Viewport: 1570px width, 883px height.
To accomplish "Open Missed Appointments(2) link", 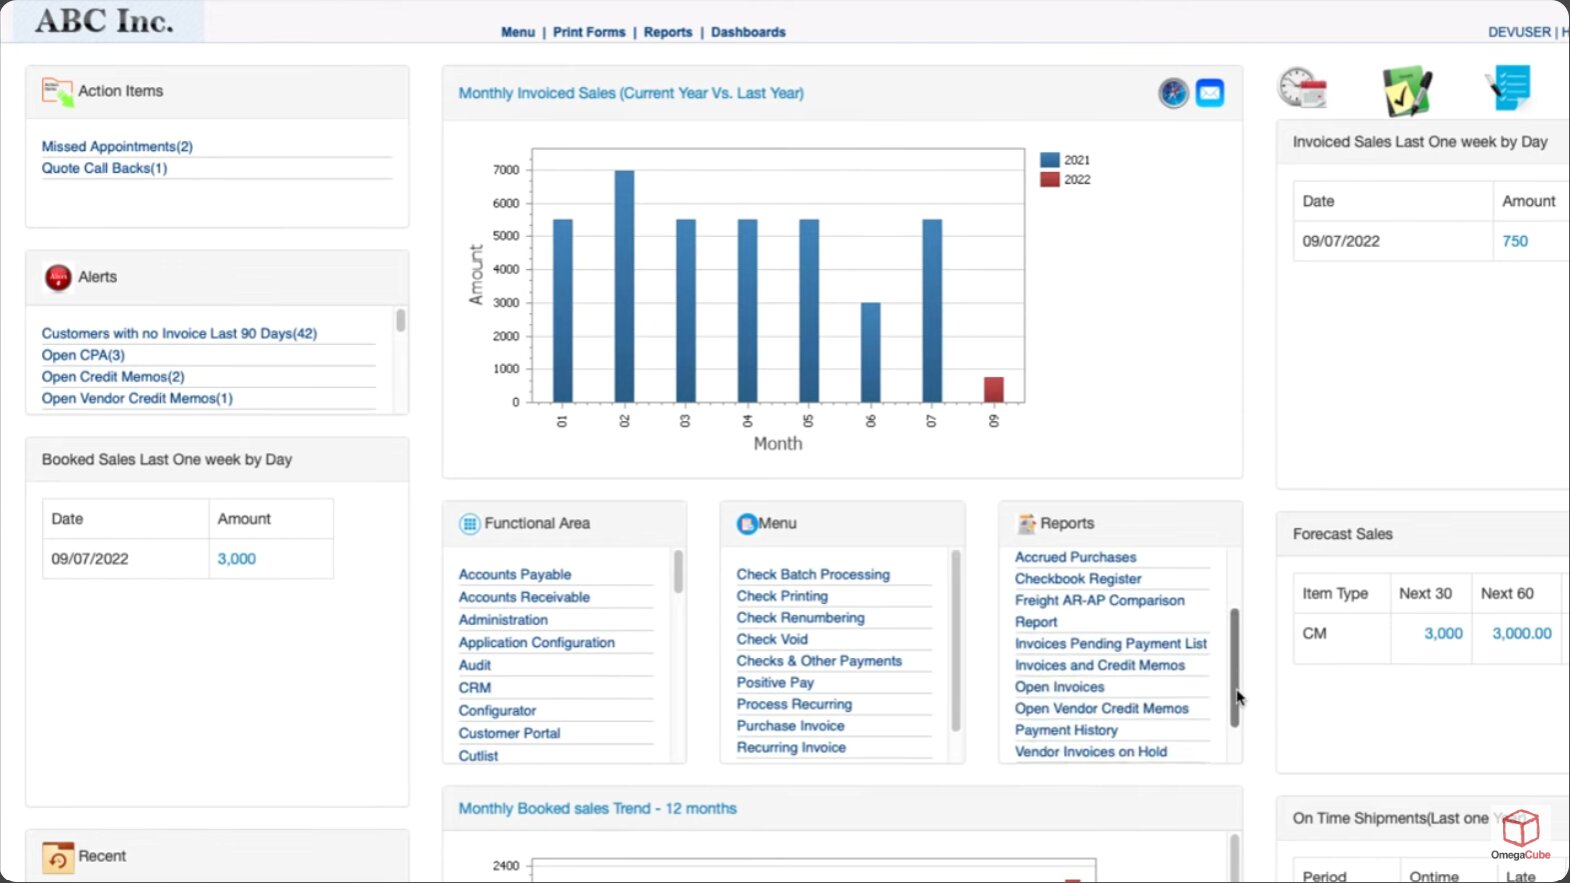I will [117, 146].
